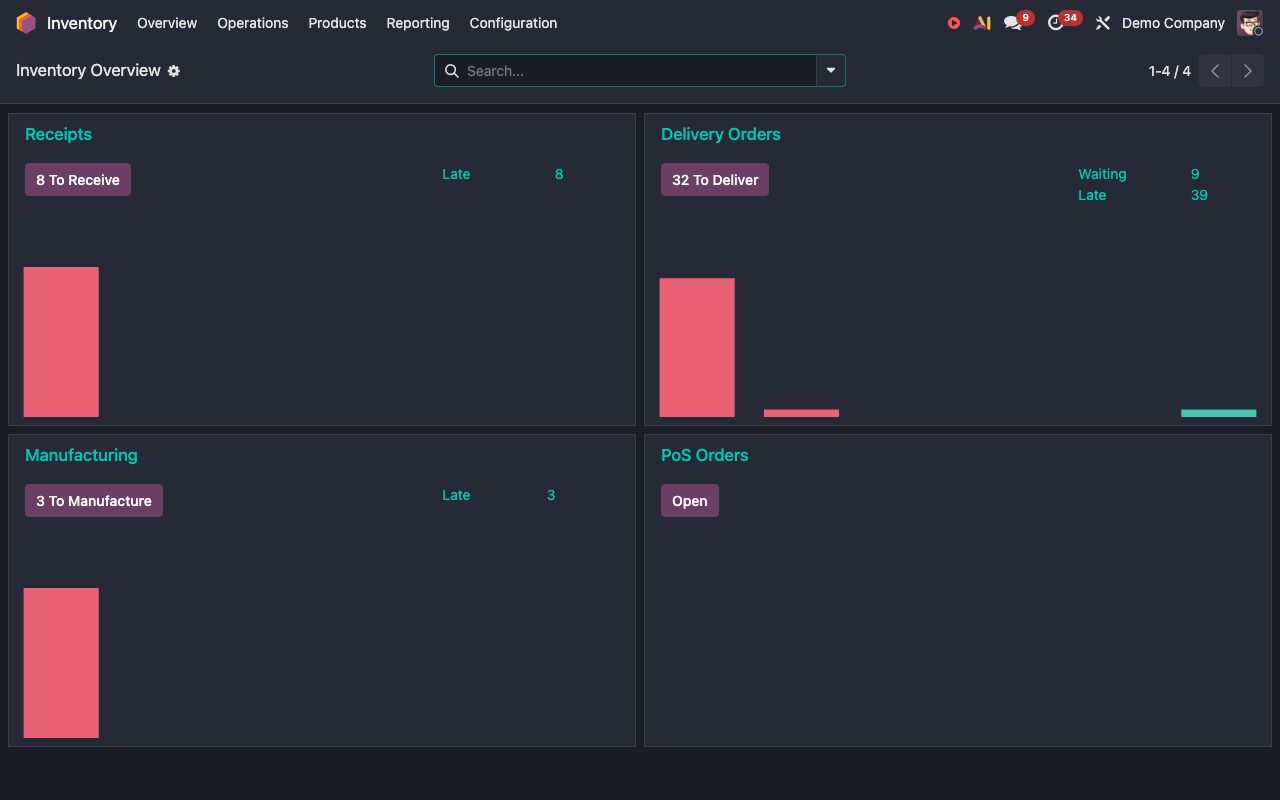Viewport: 1280px width, 800px height.
Task: Click the 3 To Manufacture button
Action: tap(94, 501)
